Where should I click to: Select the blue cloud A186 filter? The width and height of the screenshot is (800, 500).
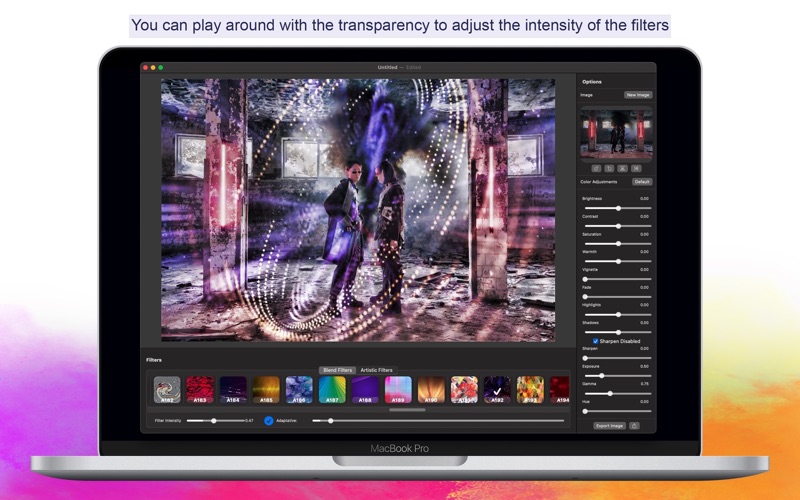299,390
